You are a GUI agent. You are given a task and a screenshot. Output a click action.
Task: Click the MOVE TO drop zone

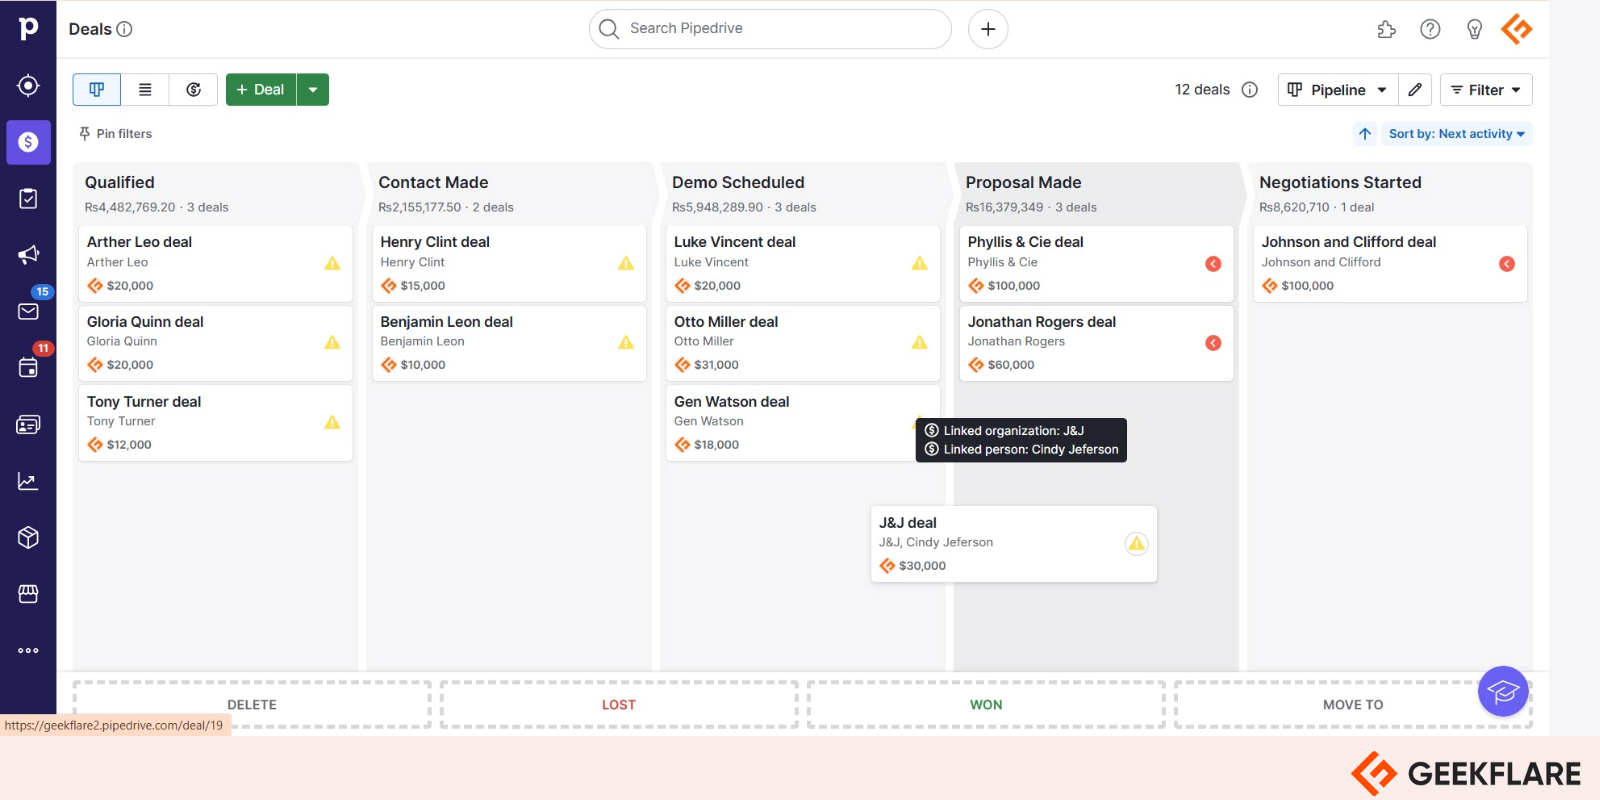pos(1353,705)
